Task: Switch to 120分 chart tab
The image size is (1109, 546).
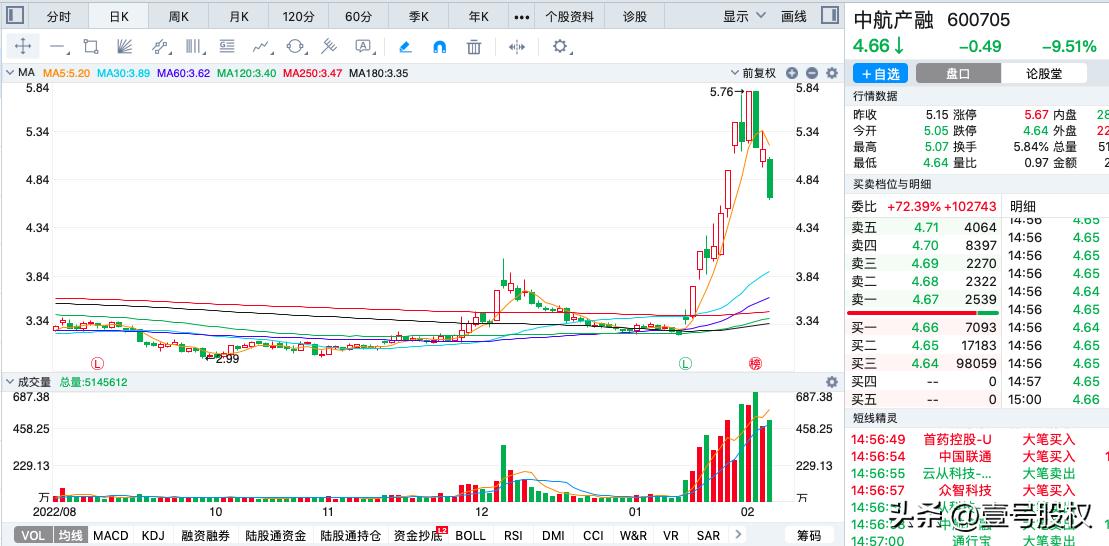Action: click(298, 16)
